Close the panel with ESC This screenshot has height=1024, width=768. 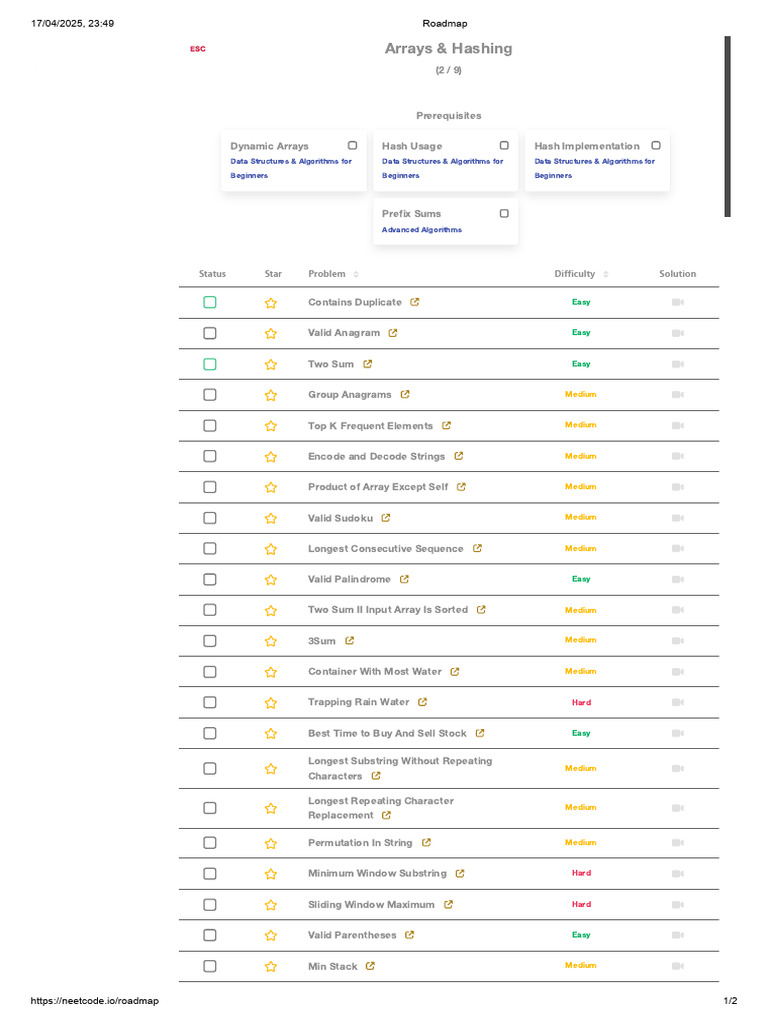click(x=198, y=49)
